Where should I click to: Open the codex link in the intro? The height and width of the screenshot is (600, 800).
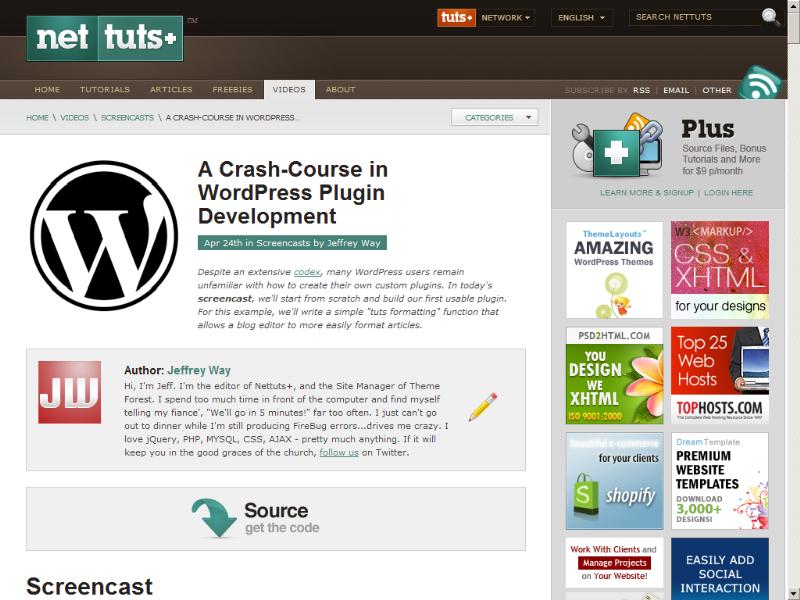pyautogui.click(x=307, y=272)
